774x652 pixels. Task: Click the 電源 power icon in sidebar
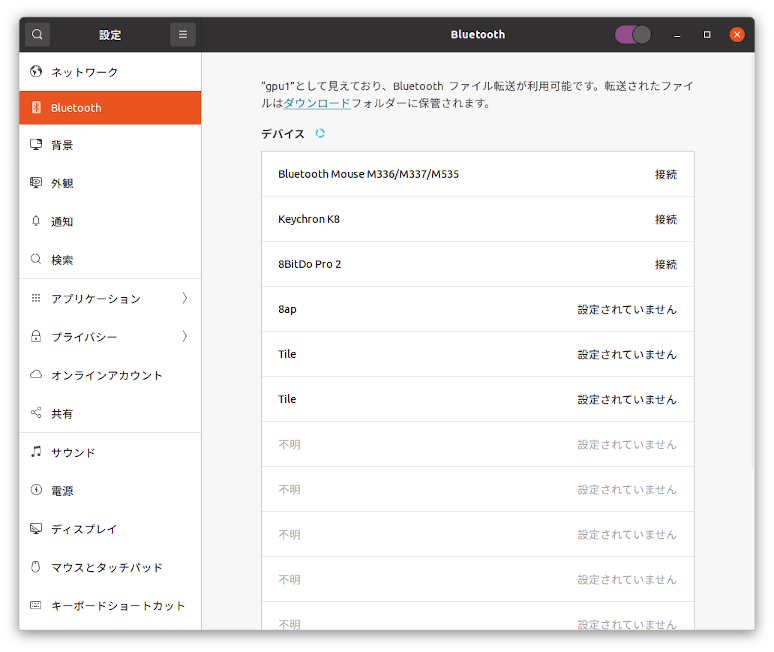pyautogui.click(x=36, y=491)
